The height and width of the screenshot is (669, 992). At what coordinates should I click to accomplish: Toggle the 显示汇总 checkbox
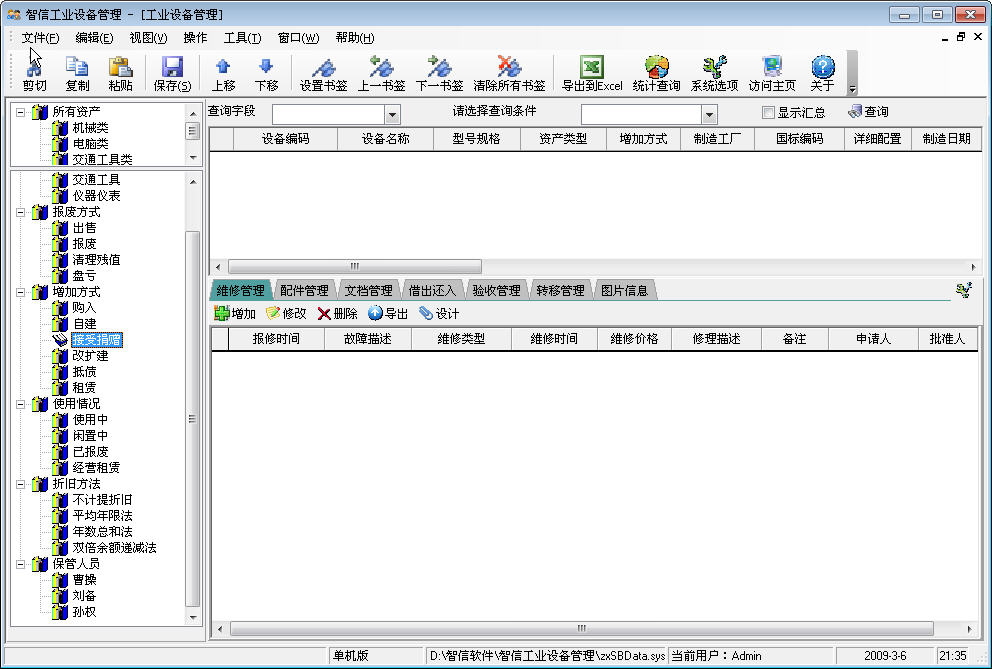tap(768, 113)
